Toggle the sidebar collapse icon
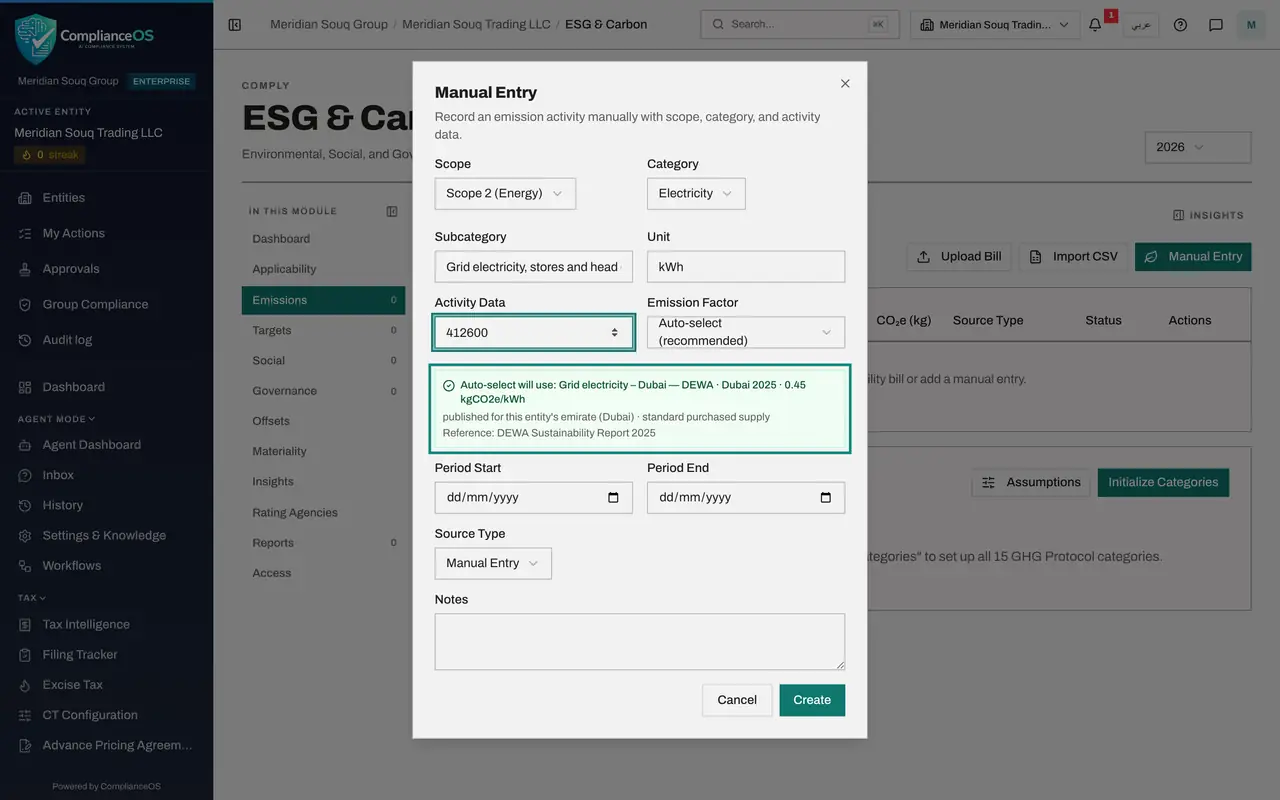Image resolution: width=1280 pixels, height=800 pixels. point(235,24)
